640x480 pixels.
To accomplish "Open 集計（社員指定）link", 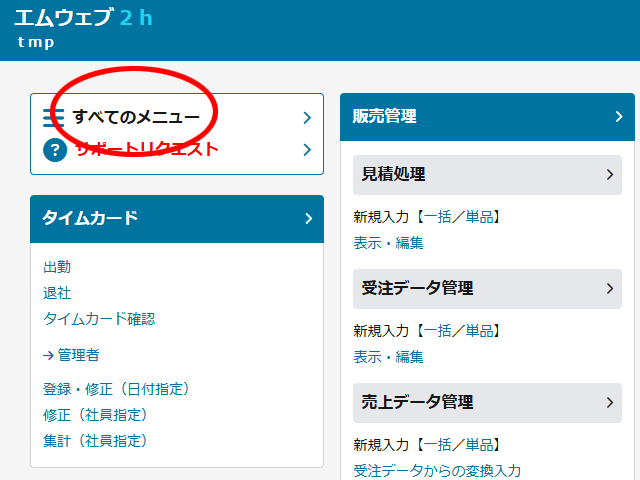I will coord(95,441).
